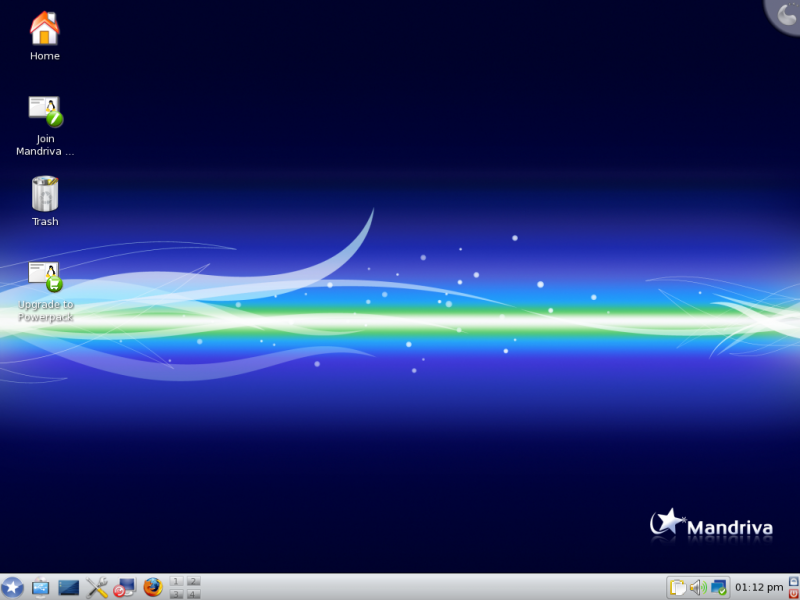
Task: Switch to virtual desktop 1
Action: pos(176,581)
